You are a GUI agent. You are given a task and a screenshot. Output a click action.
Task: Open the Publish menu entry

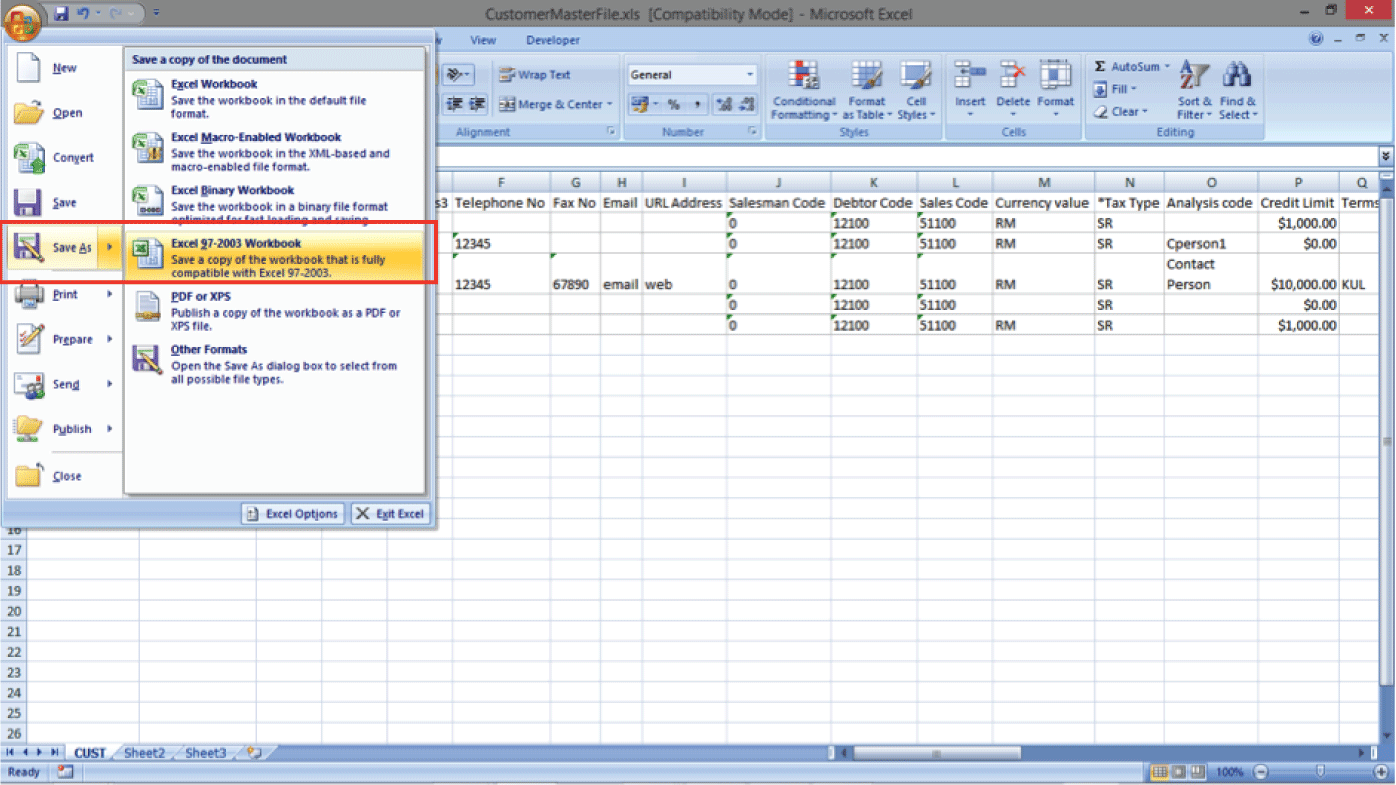[63, 430]
